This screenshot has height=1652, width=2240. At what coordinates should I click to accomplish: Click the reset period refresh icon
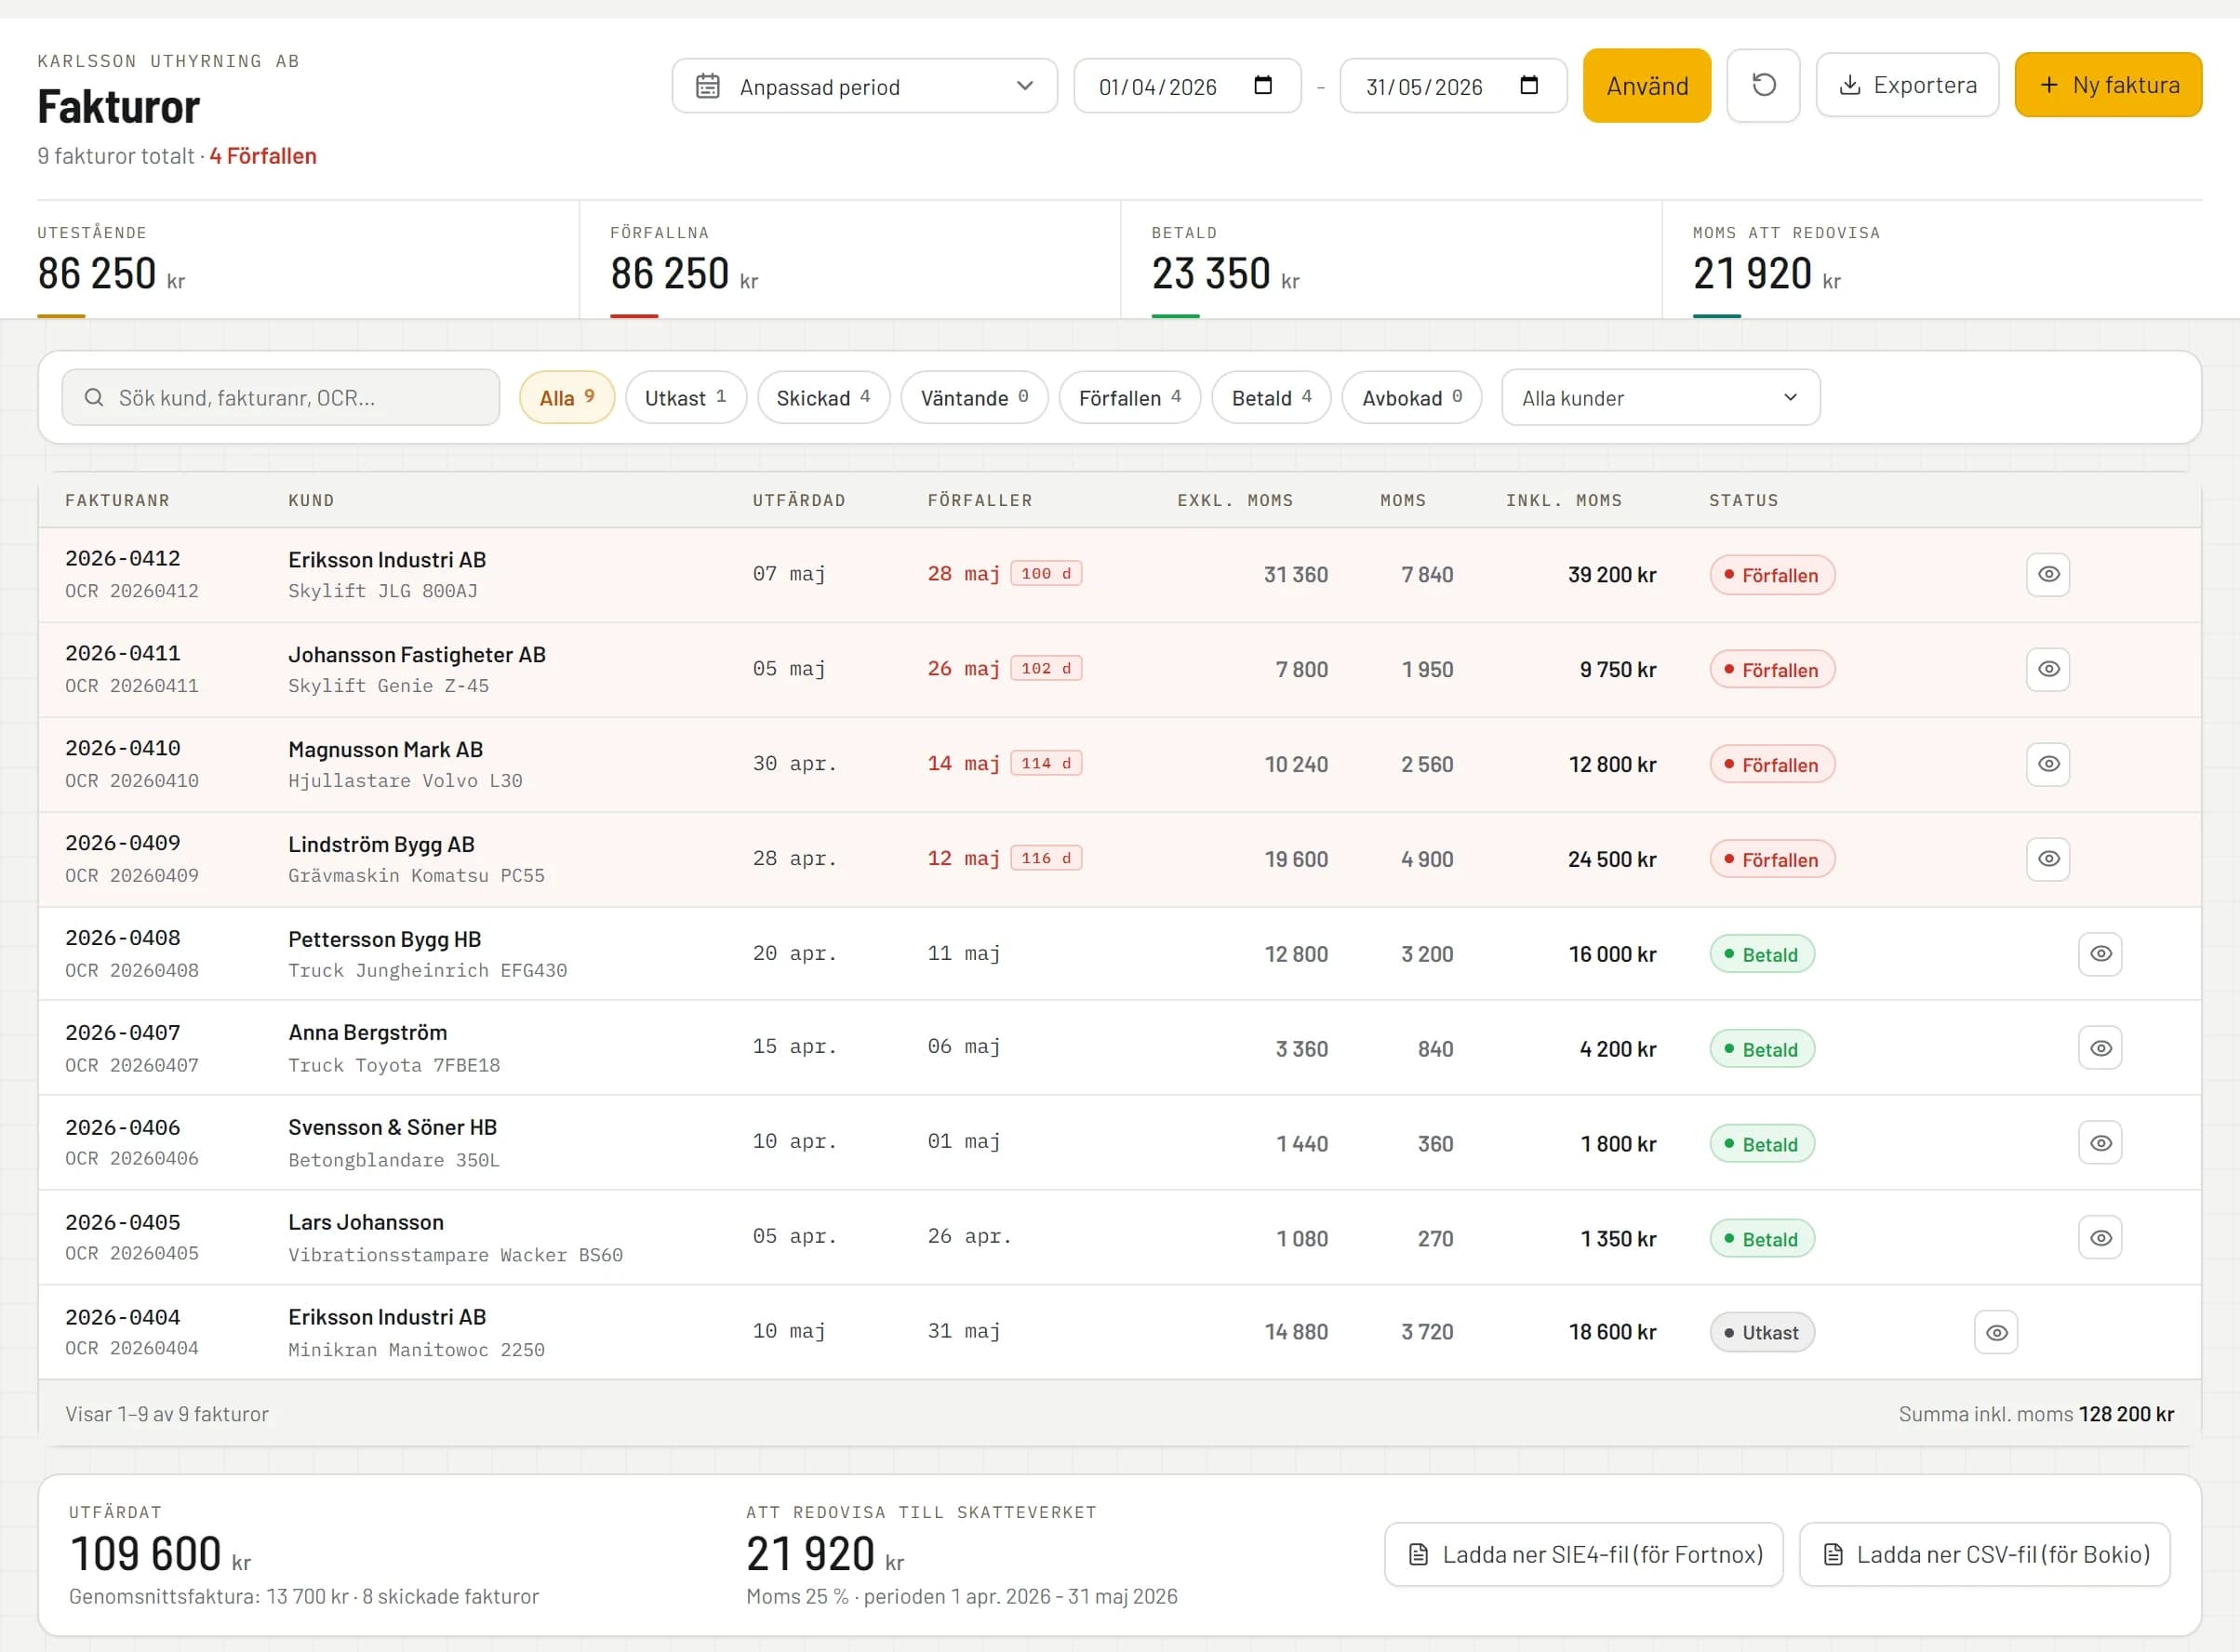(1763, 86)
